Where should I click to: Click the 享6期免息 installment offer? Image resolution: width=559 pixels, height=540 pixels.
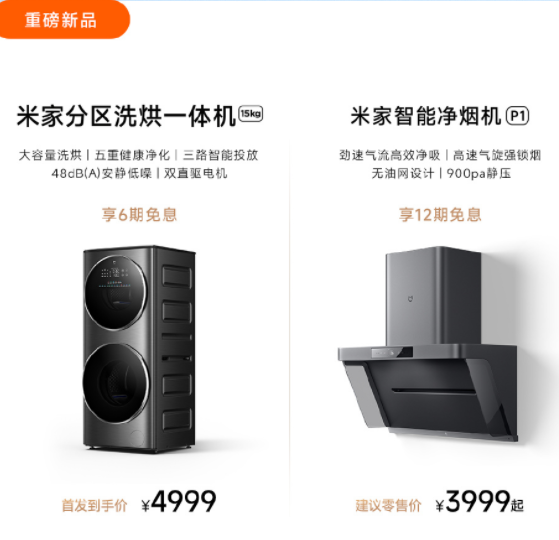pyautogui.click(x=139, y=215)
